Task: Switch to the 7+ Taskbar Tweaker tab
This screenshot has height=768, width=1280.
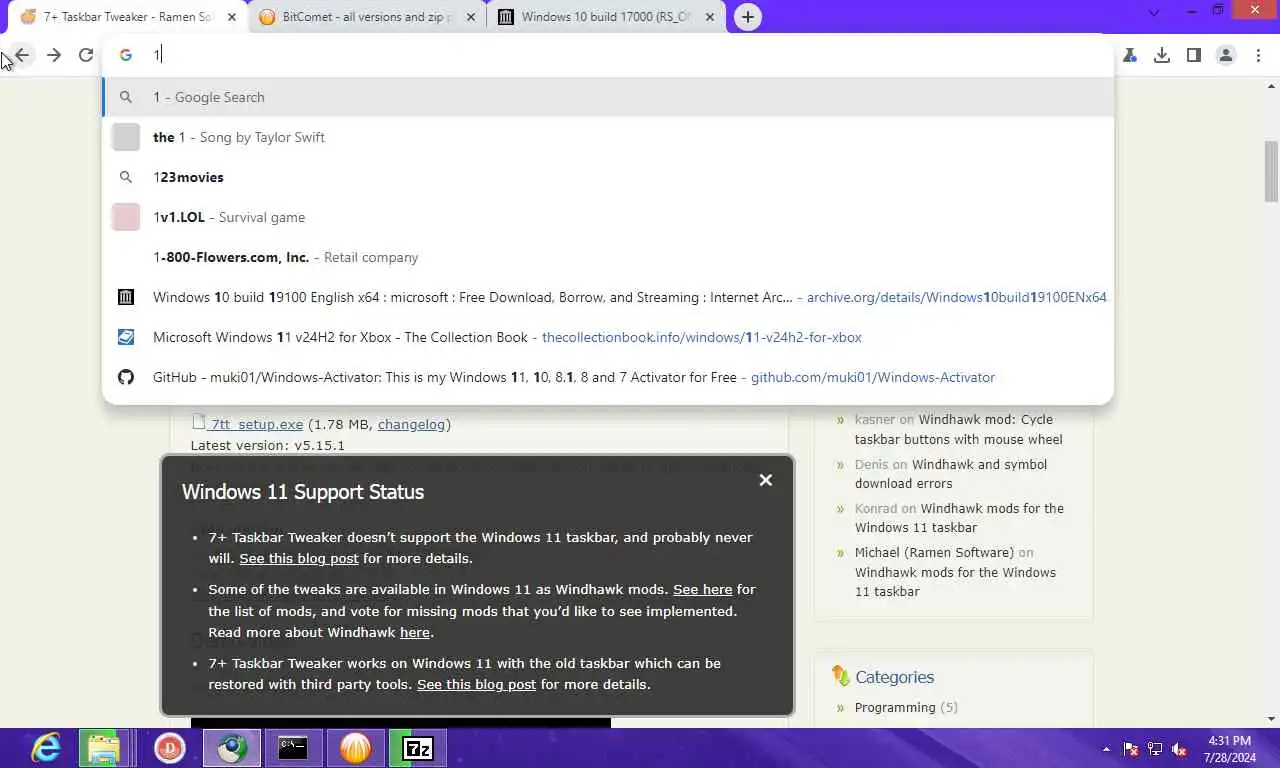Action: coord(130,17)
